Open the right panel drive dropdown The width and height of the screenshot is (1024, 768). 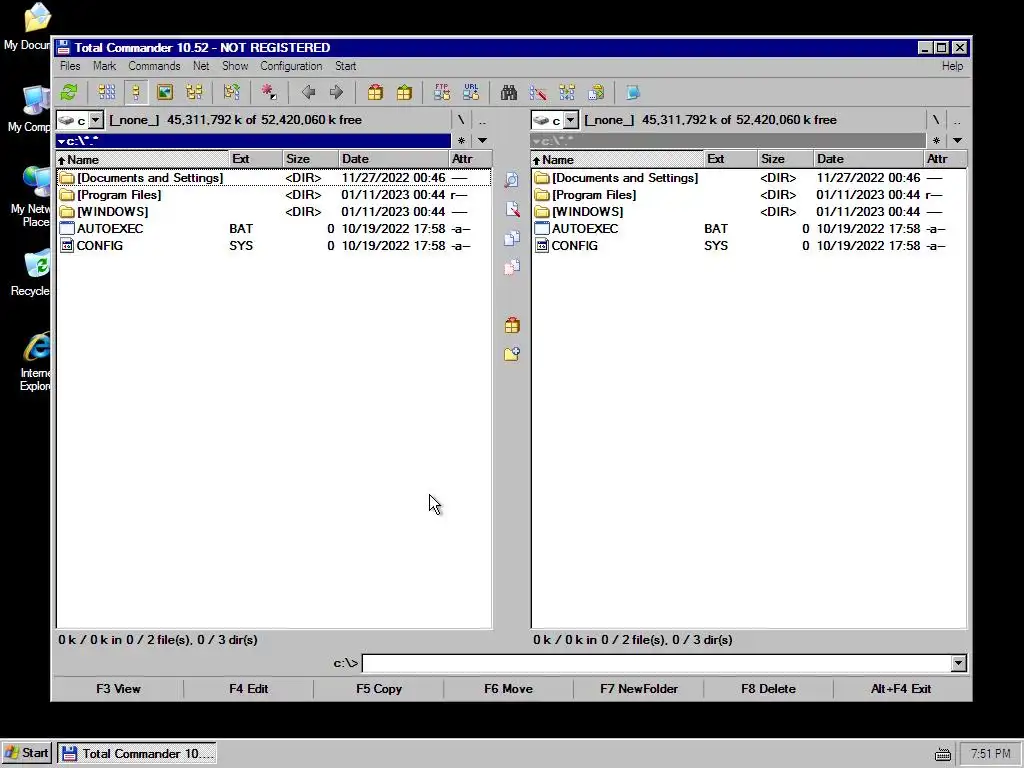571,120
